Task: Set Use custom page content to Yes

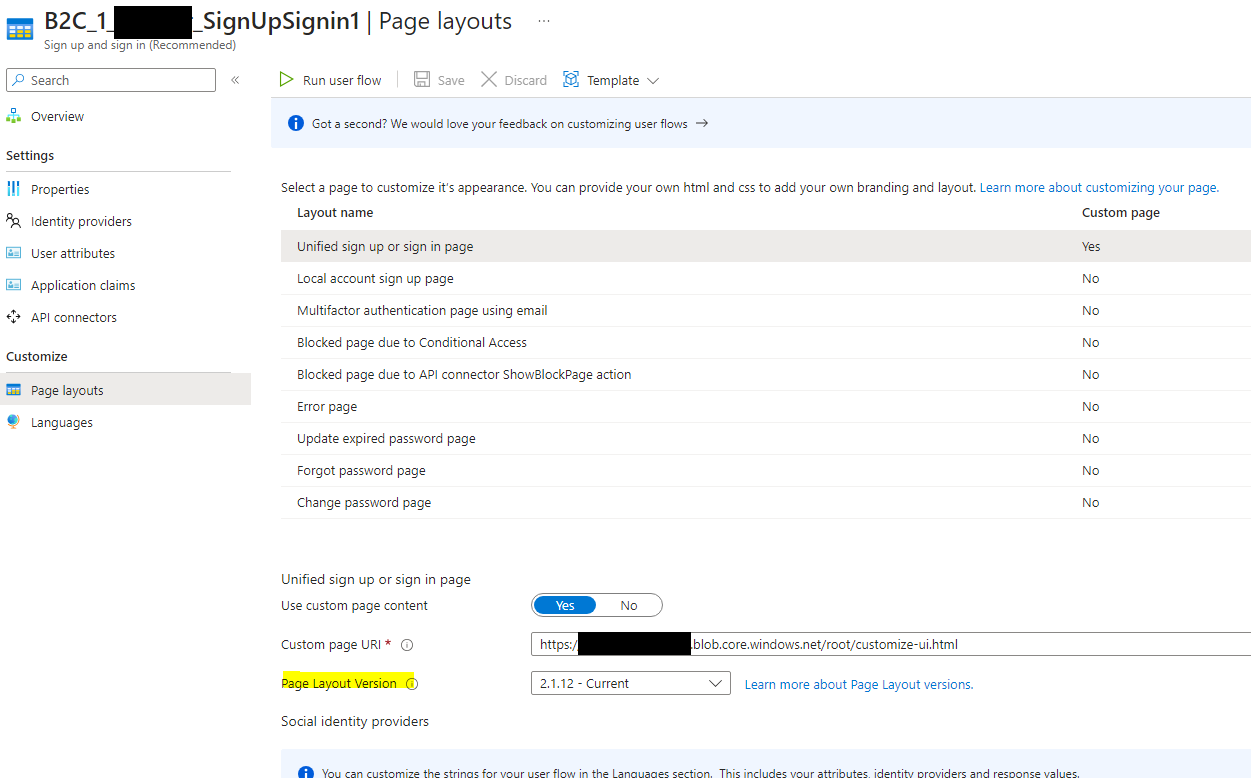Action: (x=565, y=605)
